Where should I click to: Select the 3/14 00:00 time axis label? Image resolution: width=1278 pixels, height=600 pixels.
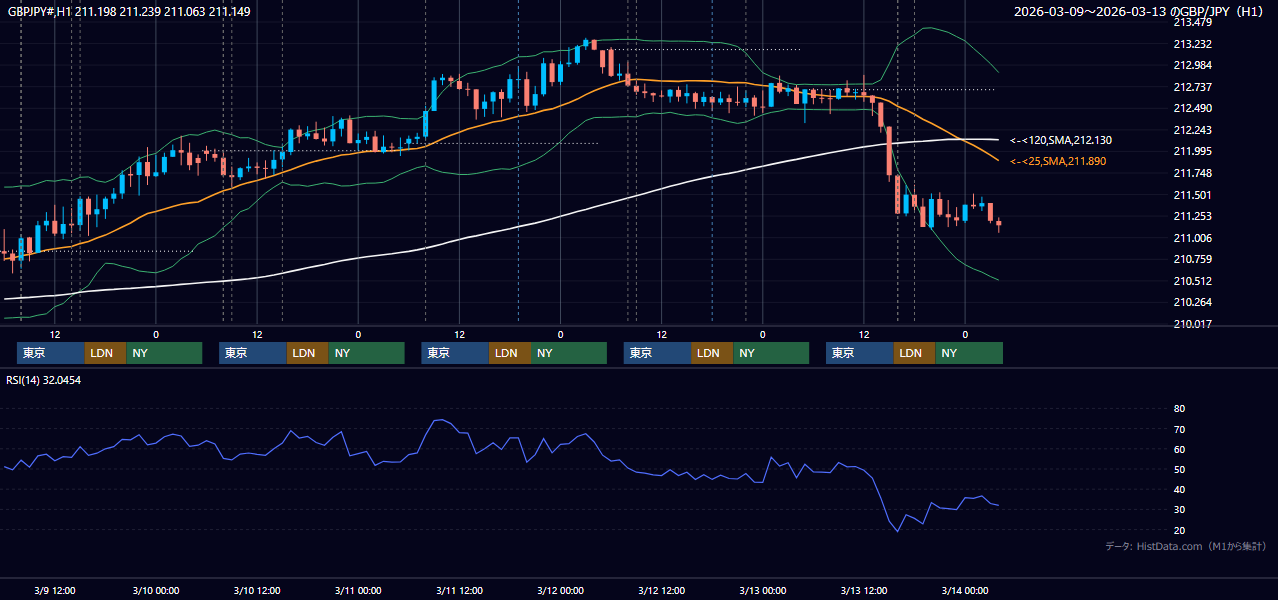coord(965,590)
